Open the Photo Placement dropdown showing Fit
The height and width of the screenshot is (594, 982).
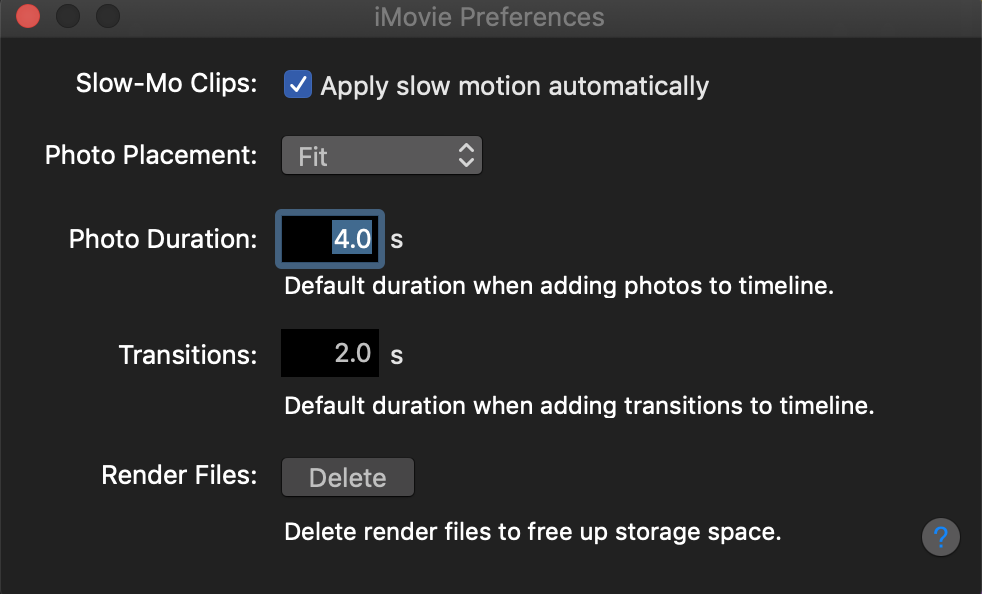coord(381,156)
